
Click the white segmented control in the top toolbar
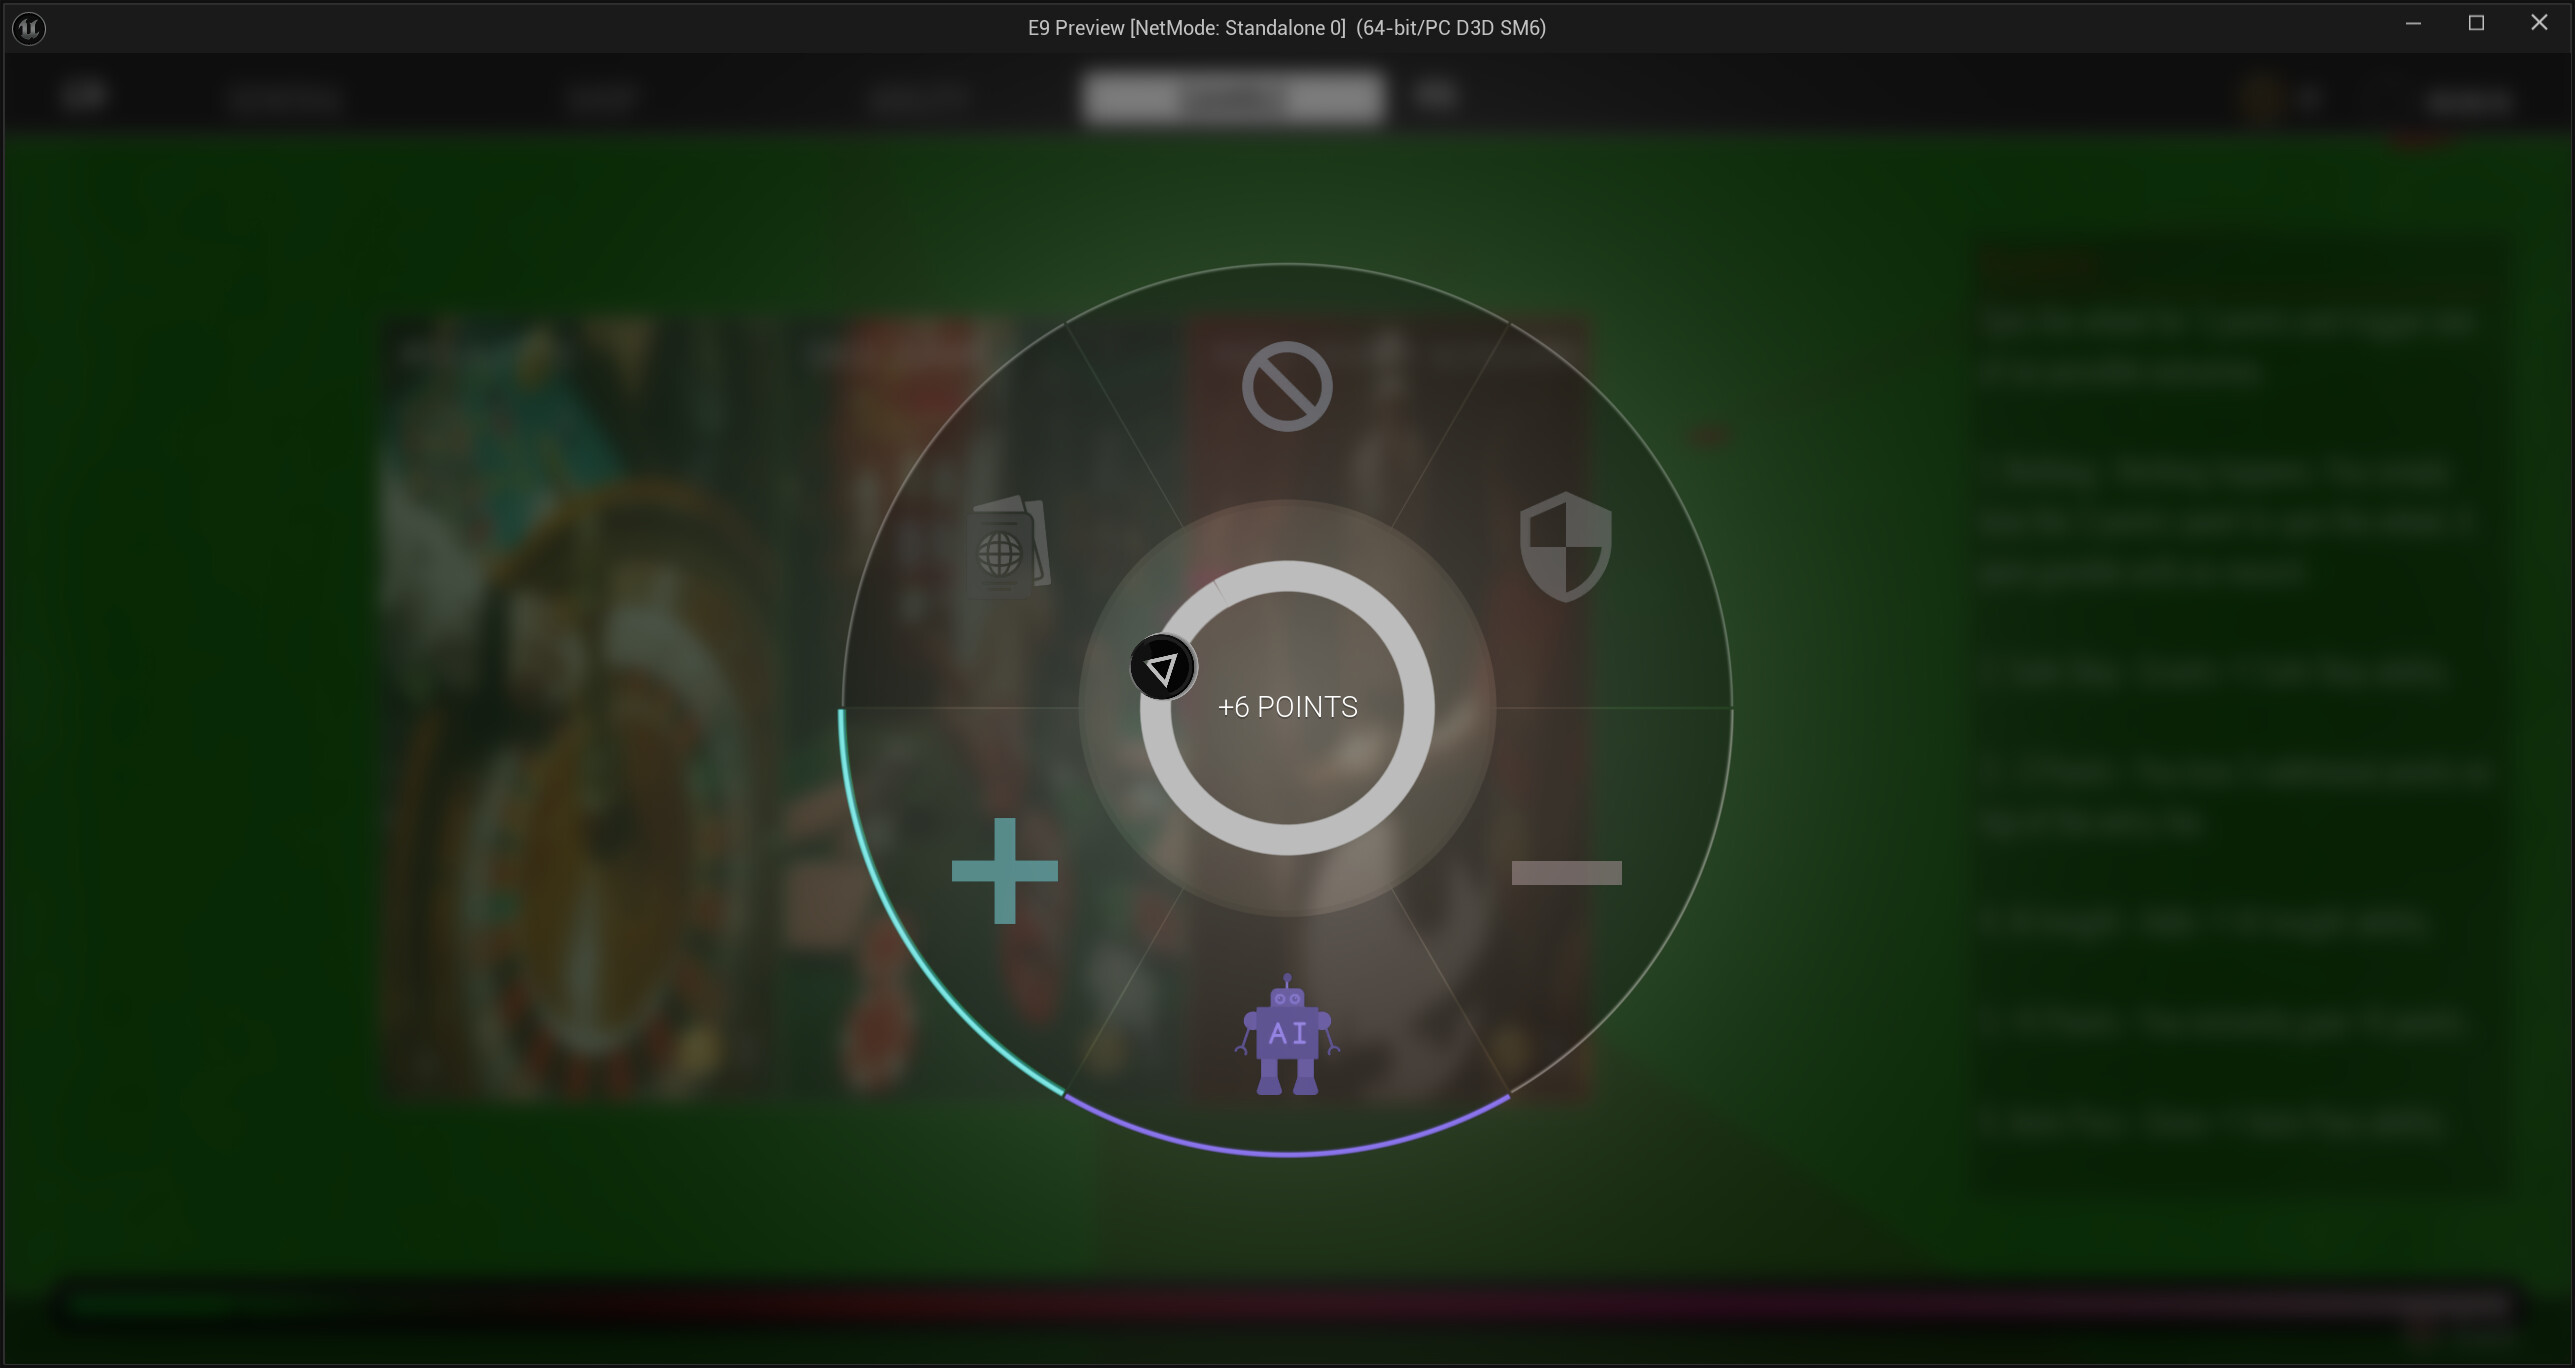point(1233,97)
